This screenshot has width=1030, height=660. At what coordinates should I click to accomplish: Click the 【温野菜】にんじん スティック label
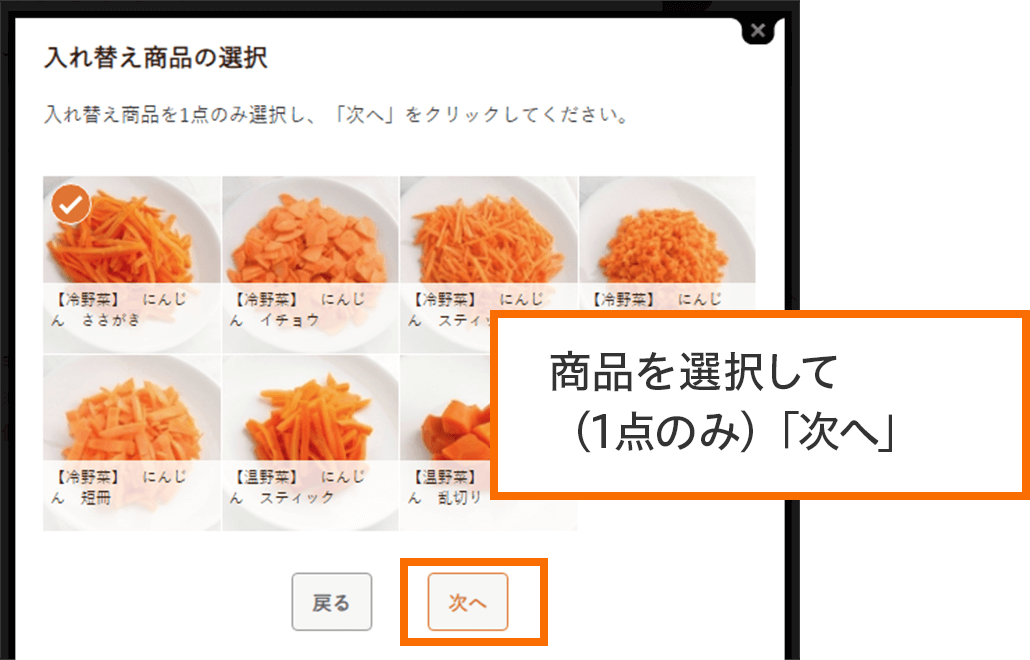click(297, 487)
